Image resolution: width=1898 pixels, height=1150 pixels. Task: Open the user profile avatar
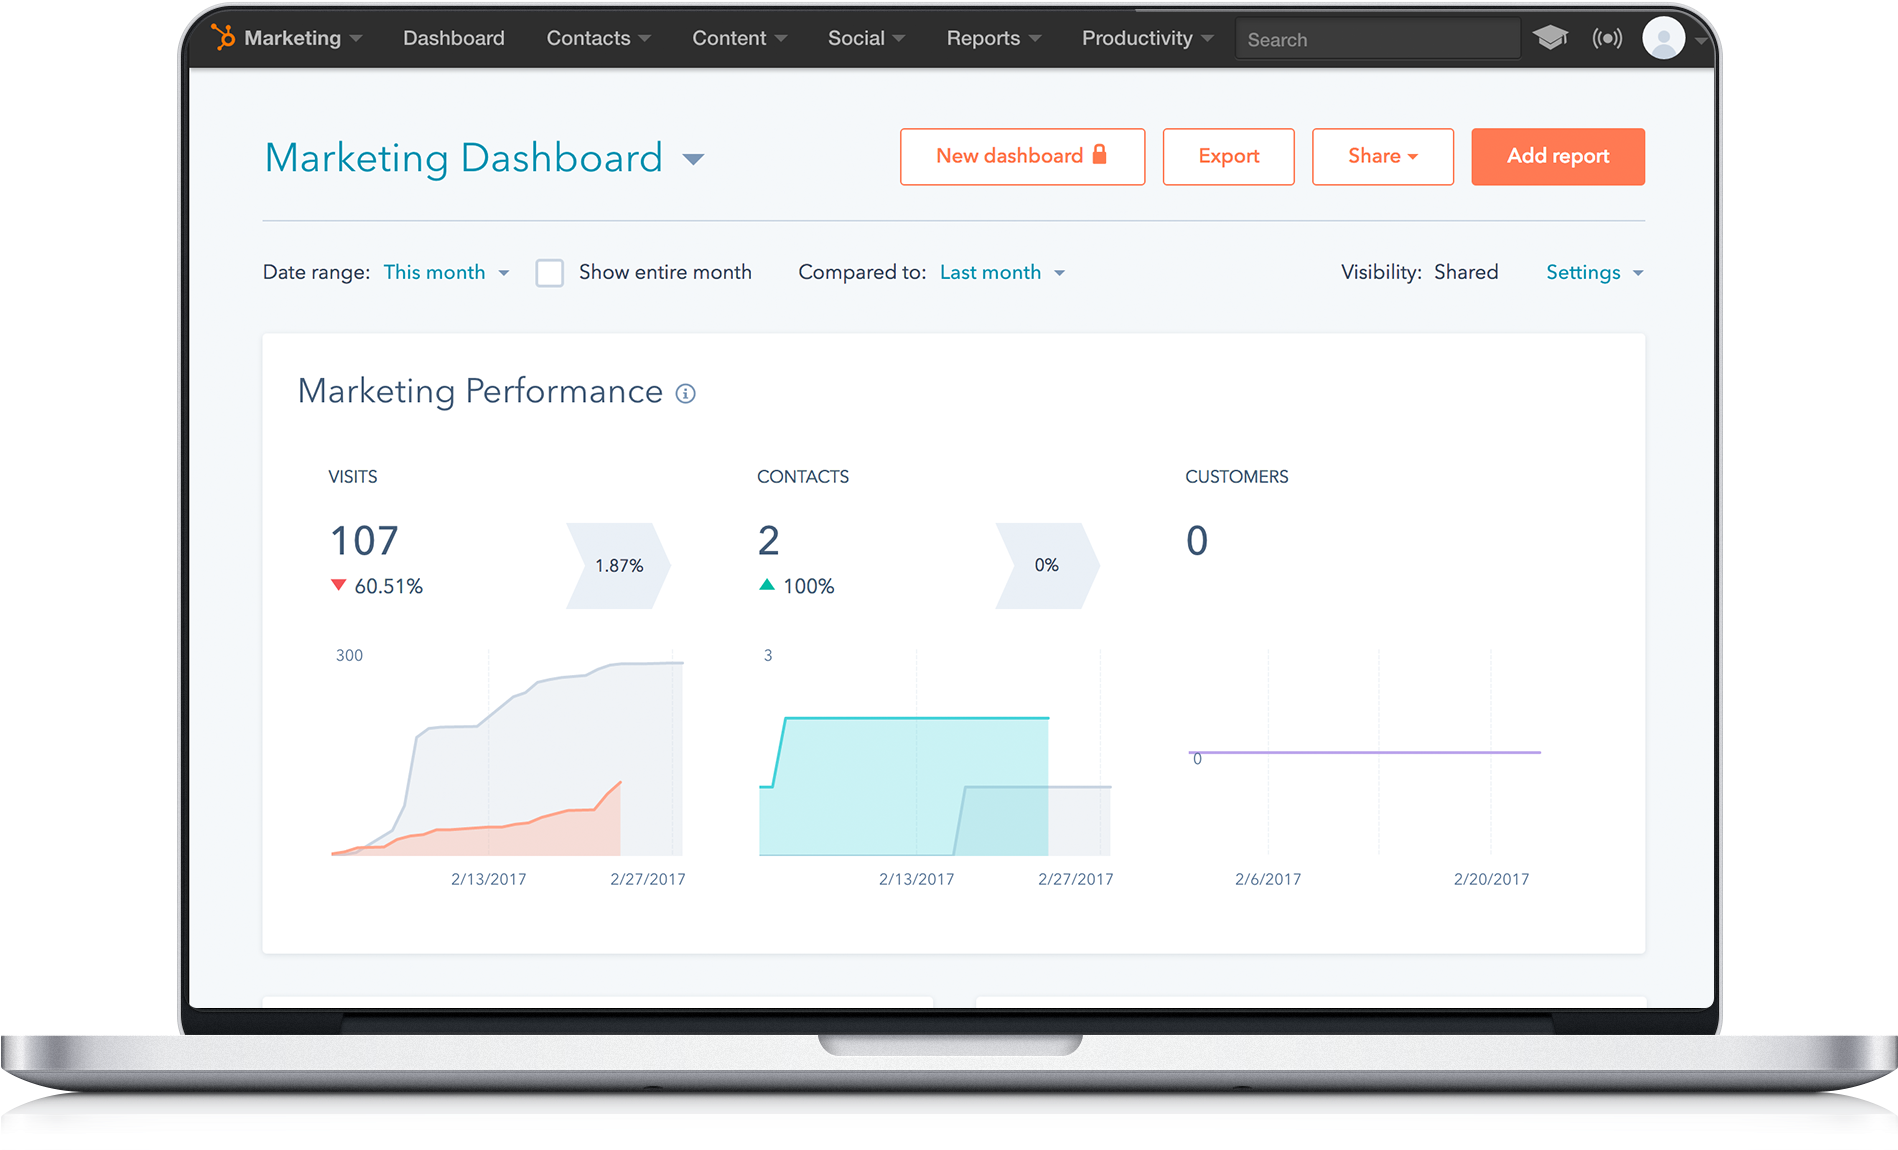[x=1662, y=39]
